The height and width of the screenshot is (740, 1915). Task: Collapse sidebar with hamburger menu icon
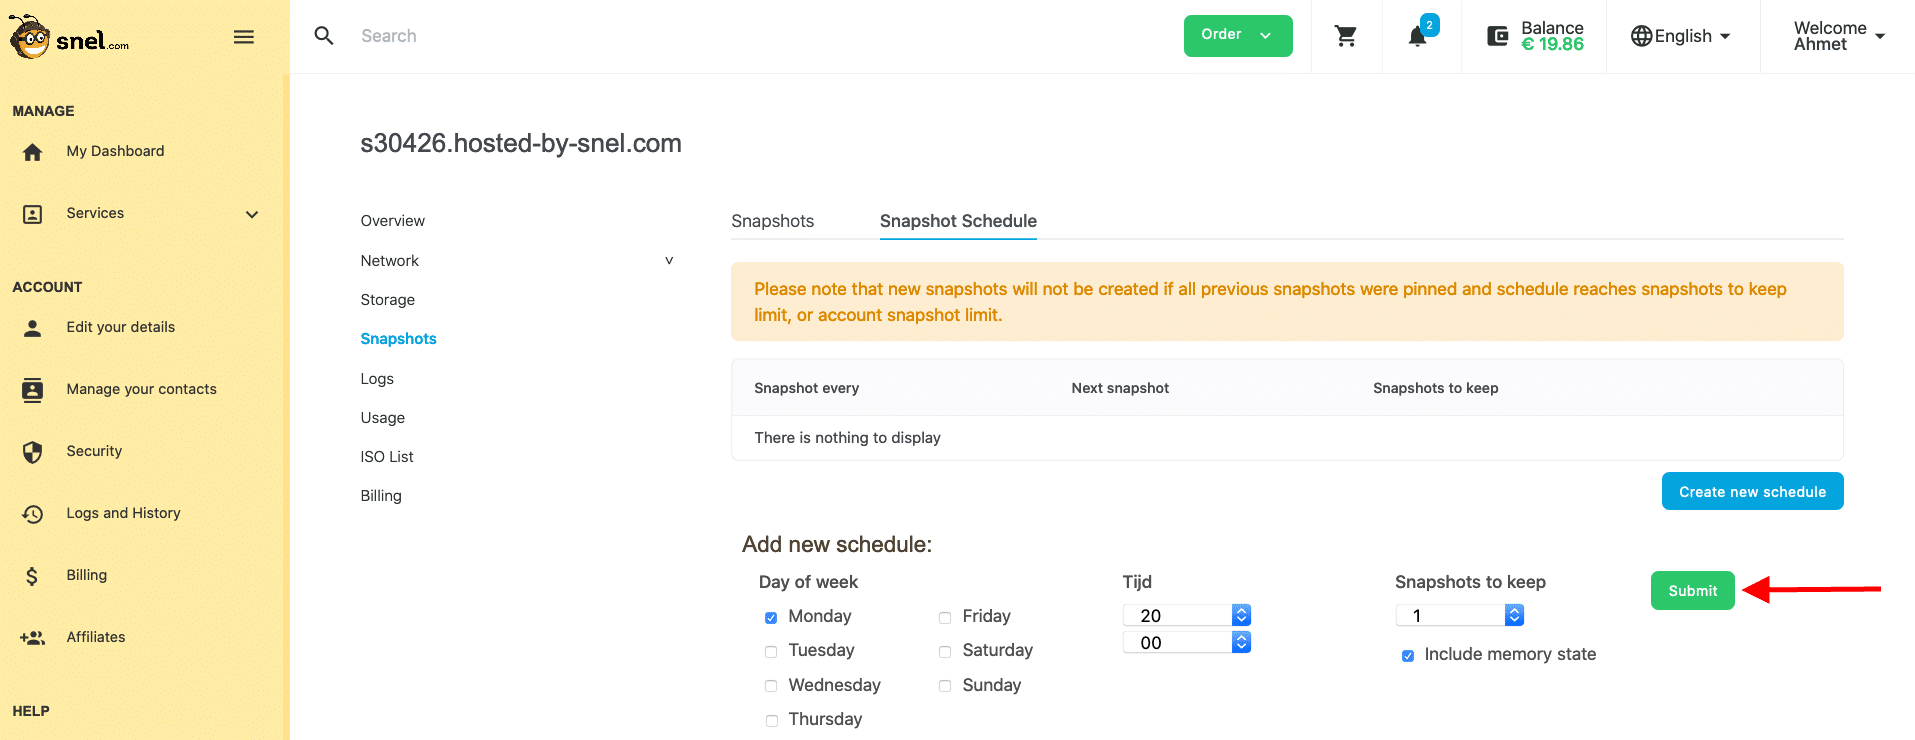[x=244, y=37]
